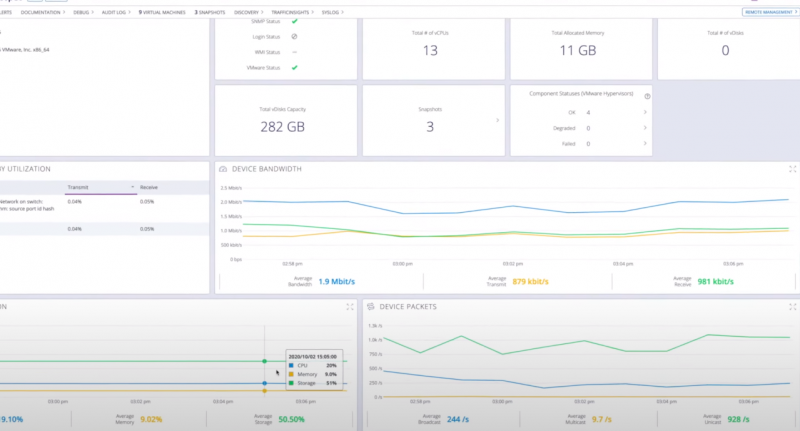The image size is (800, 431).
Task: Click the Total vDisks Capacity tile
Action: click(284, 120)
